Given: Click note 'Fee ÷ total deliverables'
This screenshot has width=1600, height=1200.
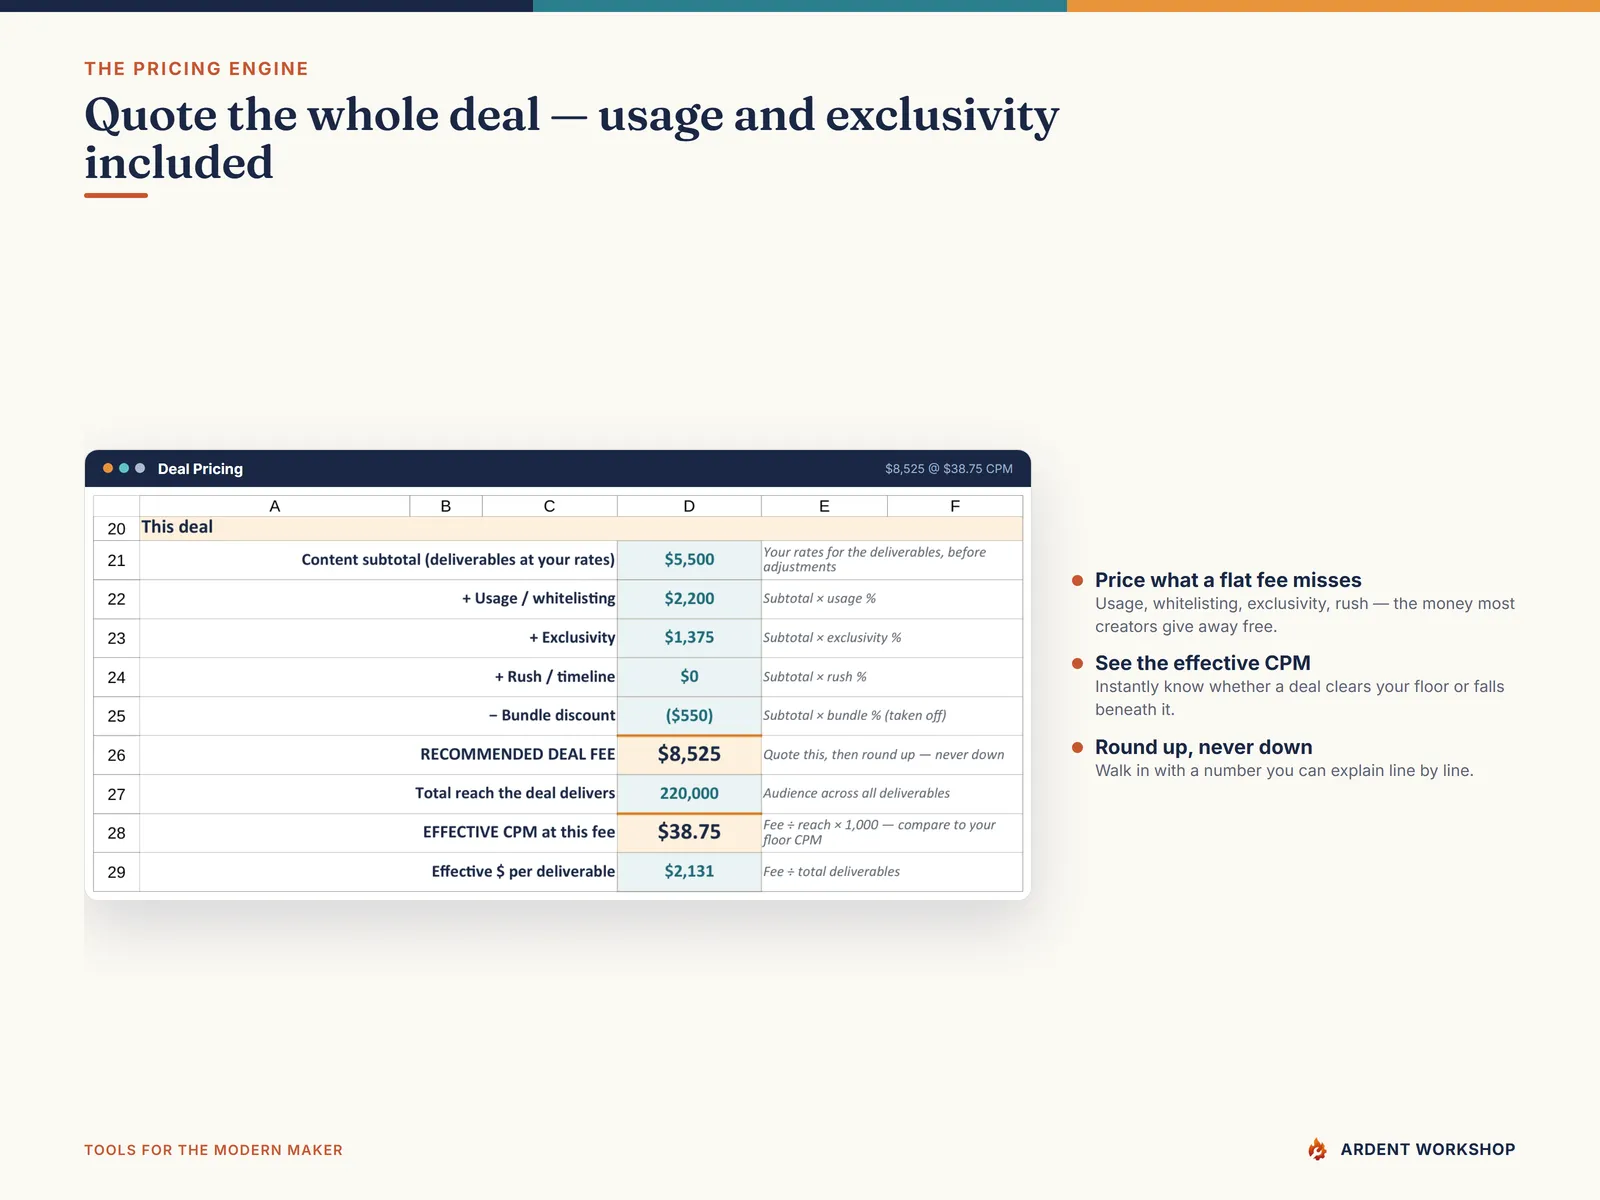Looking at the screenshot, I should click(831, 871).
